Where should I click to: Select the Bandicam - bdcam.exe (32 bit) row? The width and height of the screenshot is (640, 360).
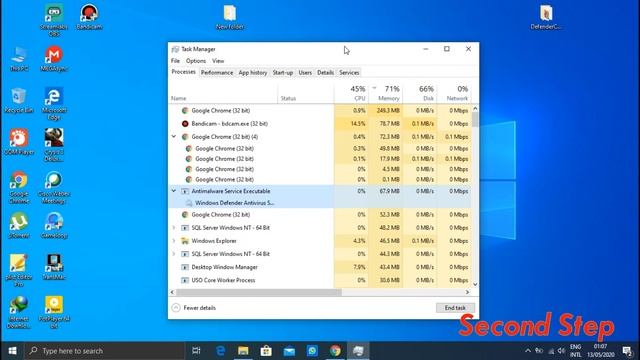click(320, 124)
